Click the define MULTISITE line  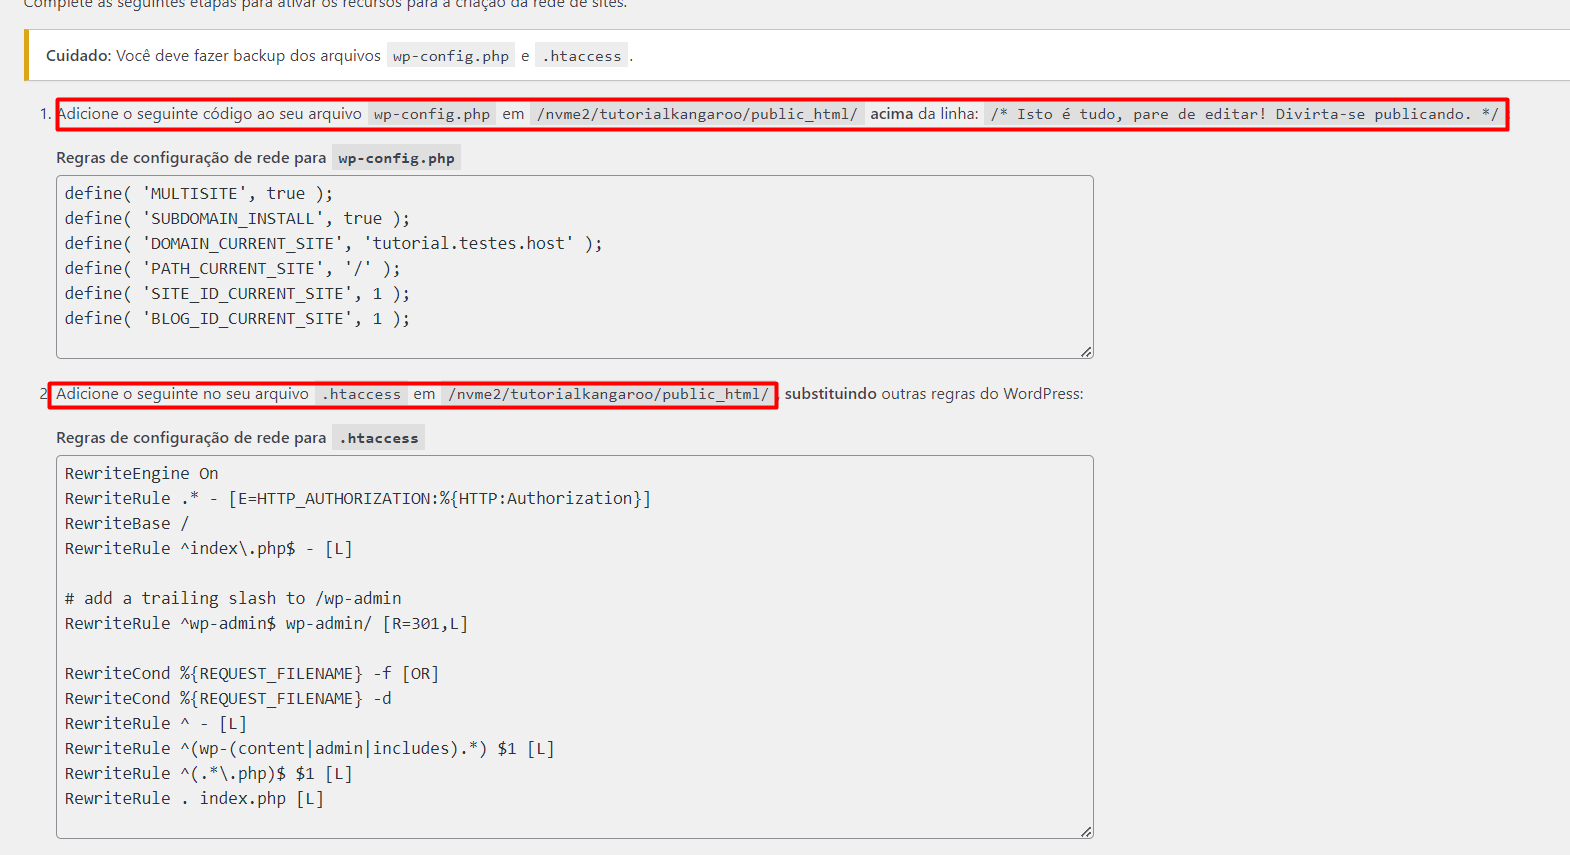(198, 194)
